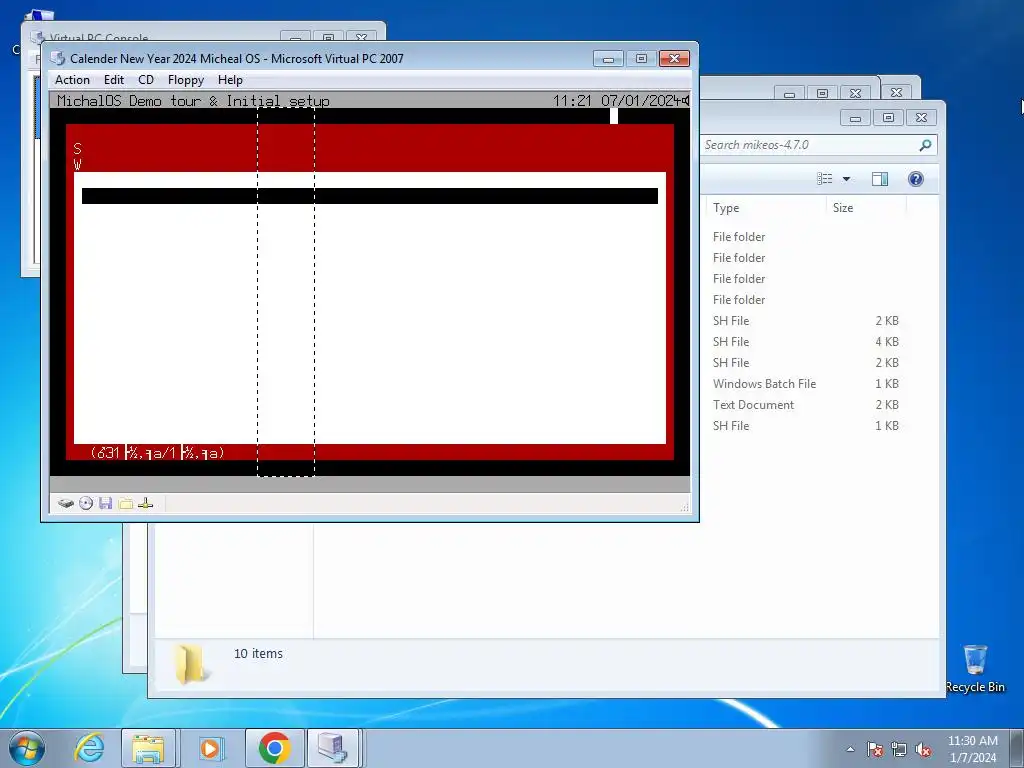Launch Internet Explorer from the taskbar
1024x768 pixels.
(x=88, y=748)
